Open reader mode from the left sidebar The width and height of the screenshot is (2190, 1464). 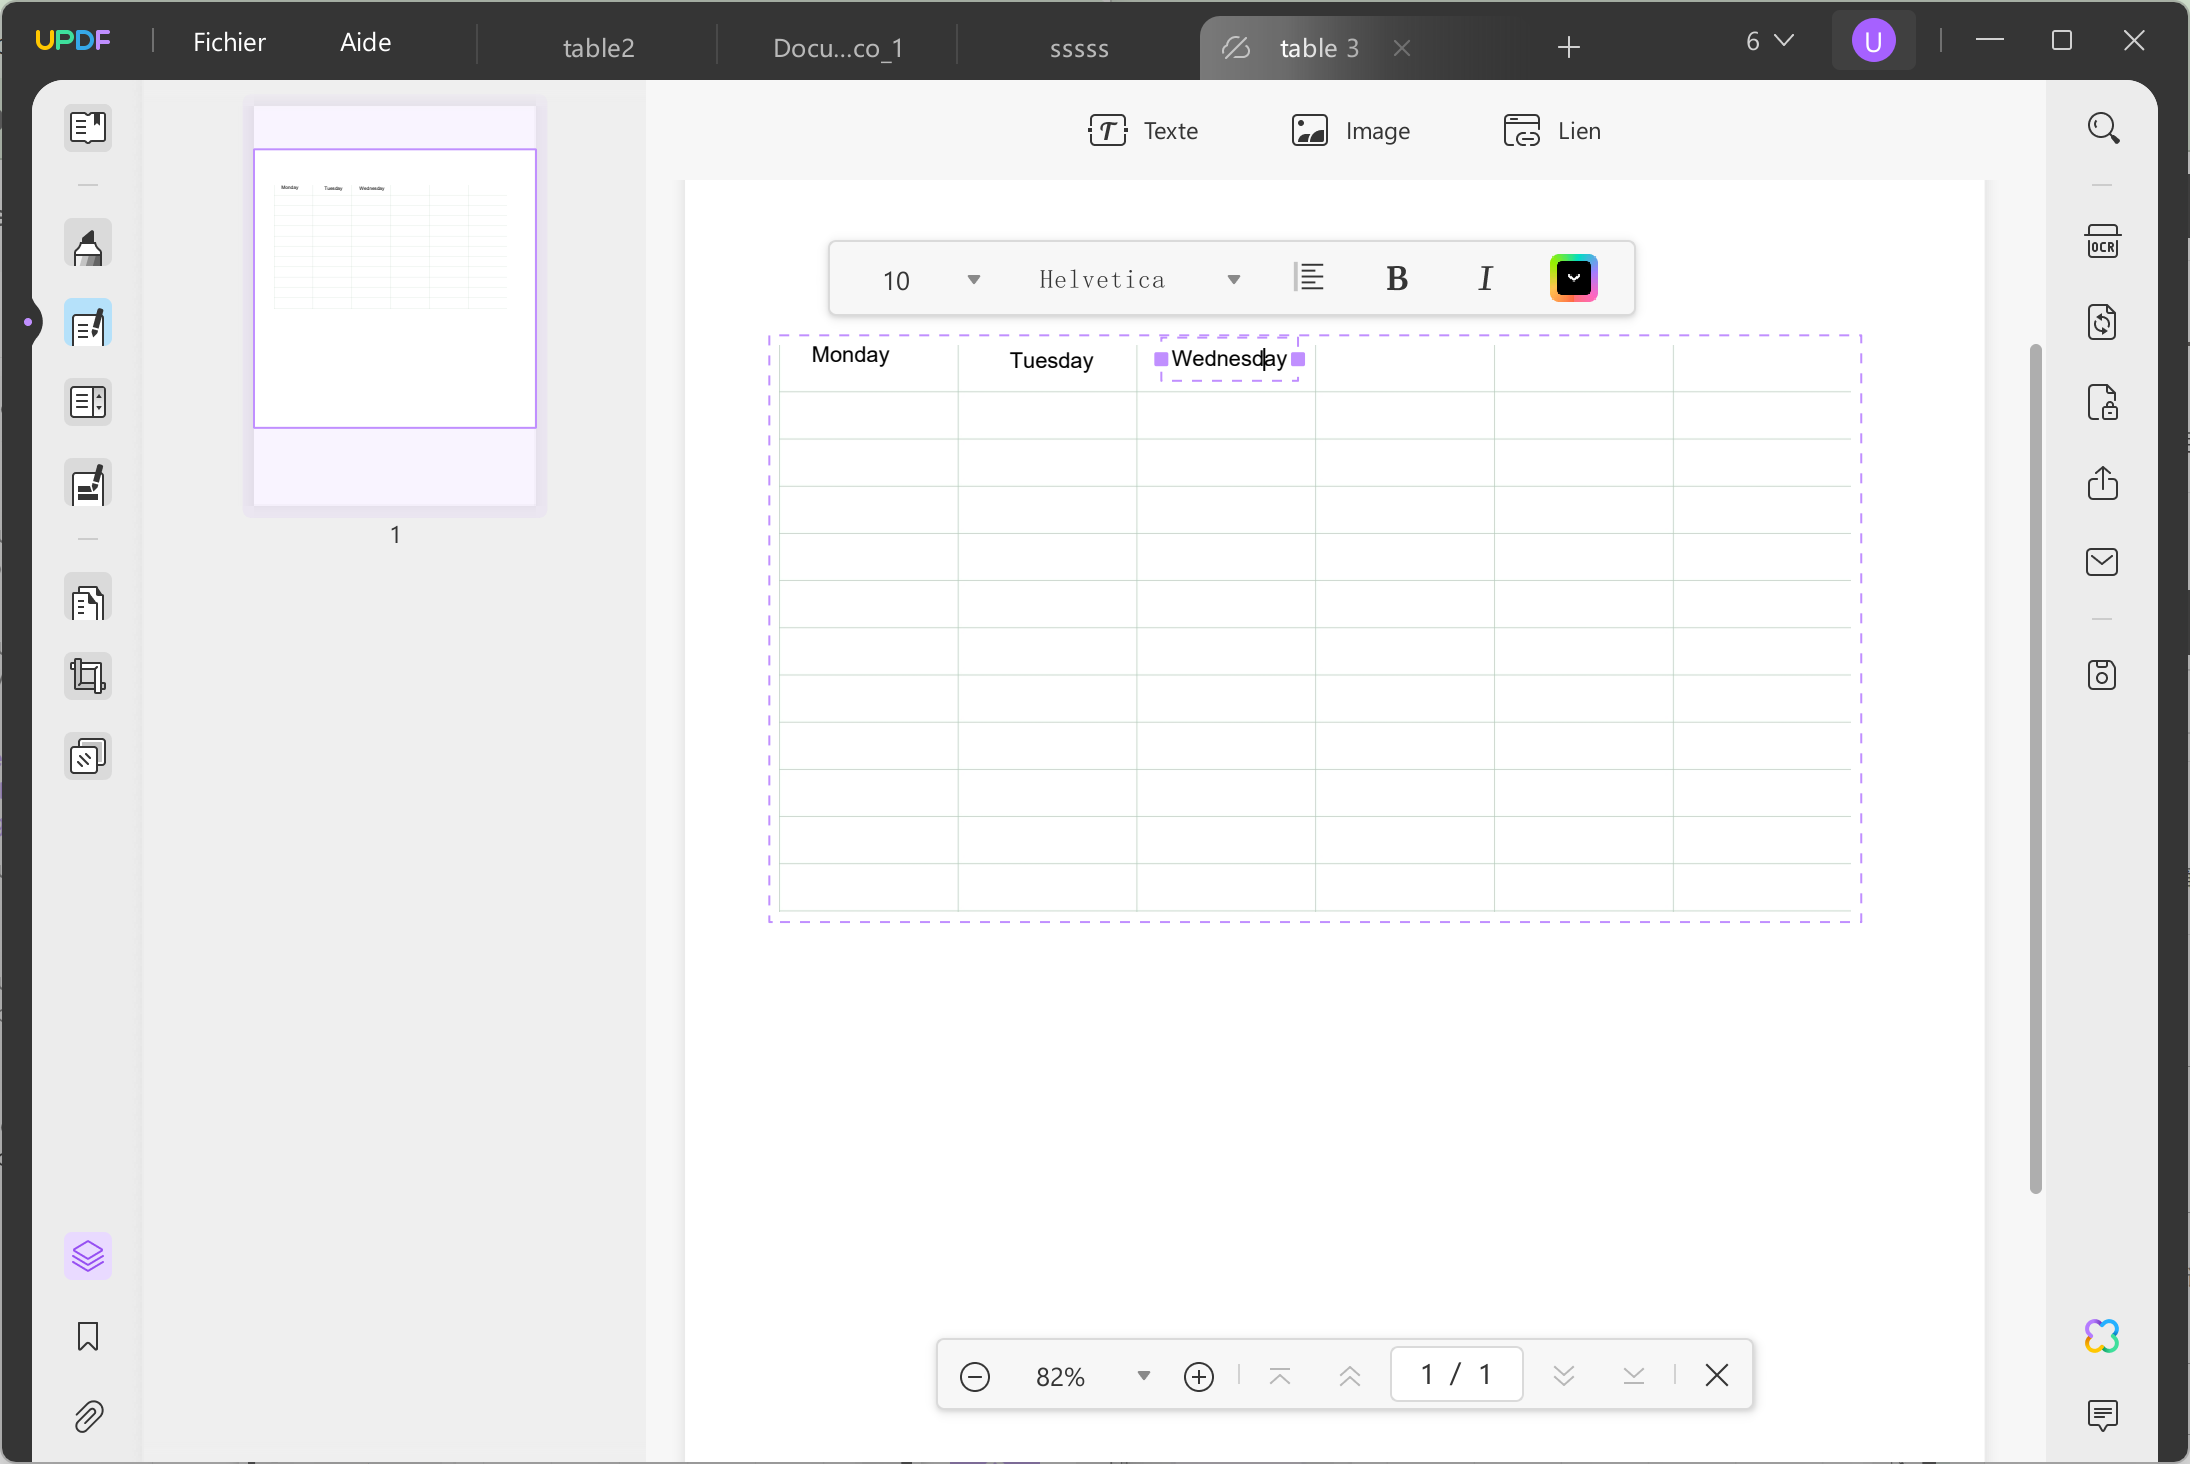(88, 128)
